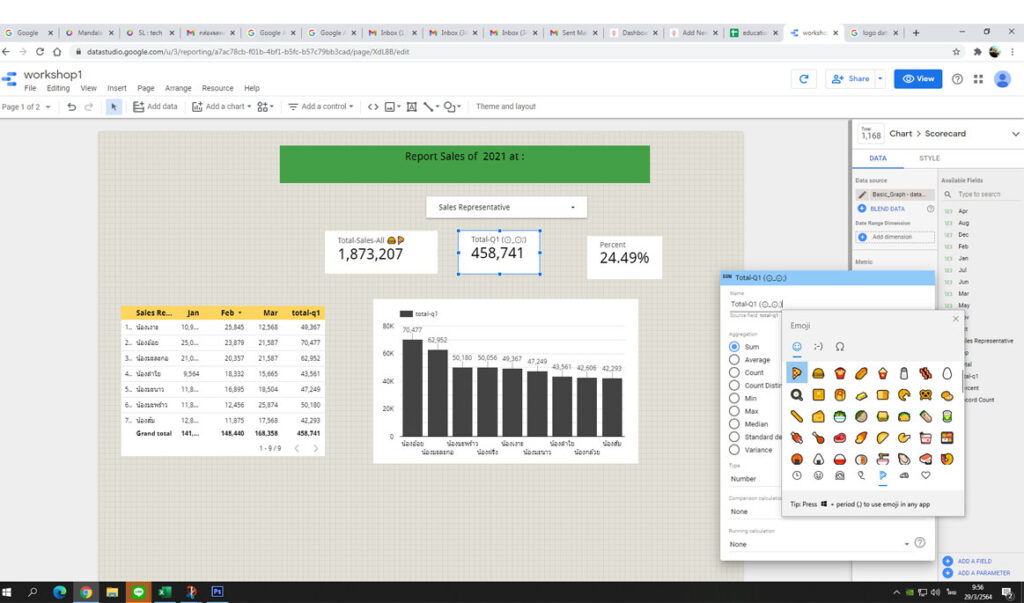Pick the hamburger emoji
The image size is (1024, 603).
pos(818,374)
